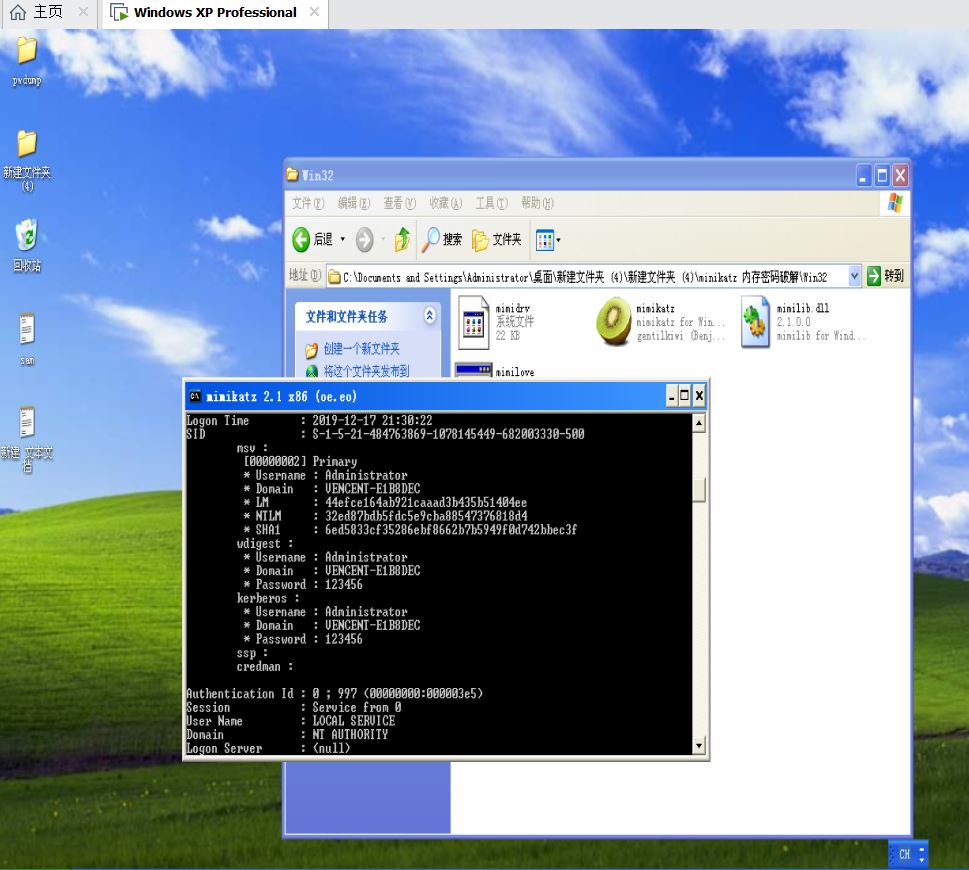
Task: Click 创建一个新文件夹 link
Action: coord(362,348)
